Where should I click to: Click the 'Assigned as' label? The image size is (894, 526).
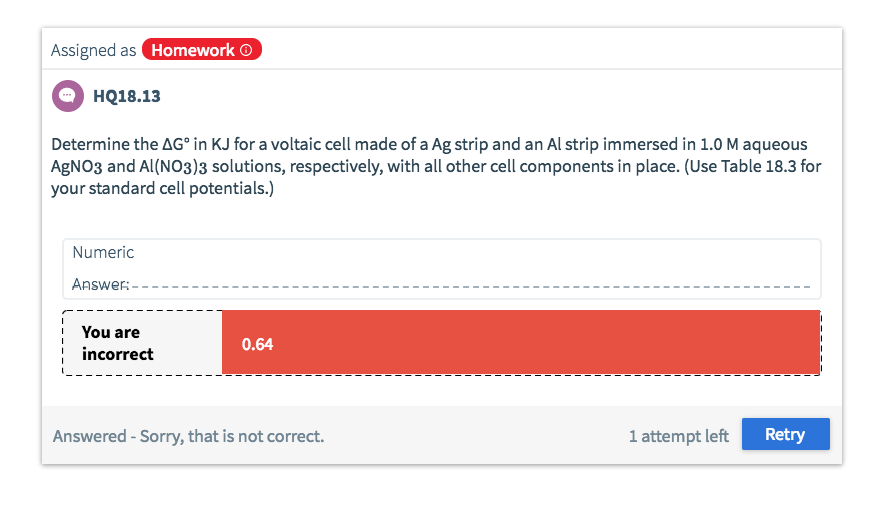pyautogui.click(x=94, y=50)
